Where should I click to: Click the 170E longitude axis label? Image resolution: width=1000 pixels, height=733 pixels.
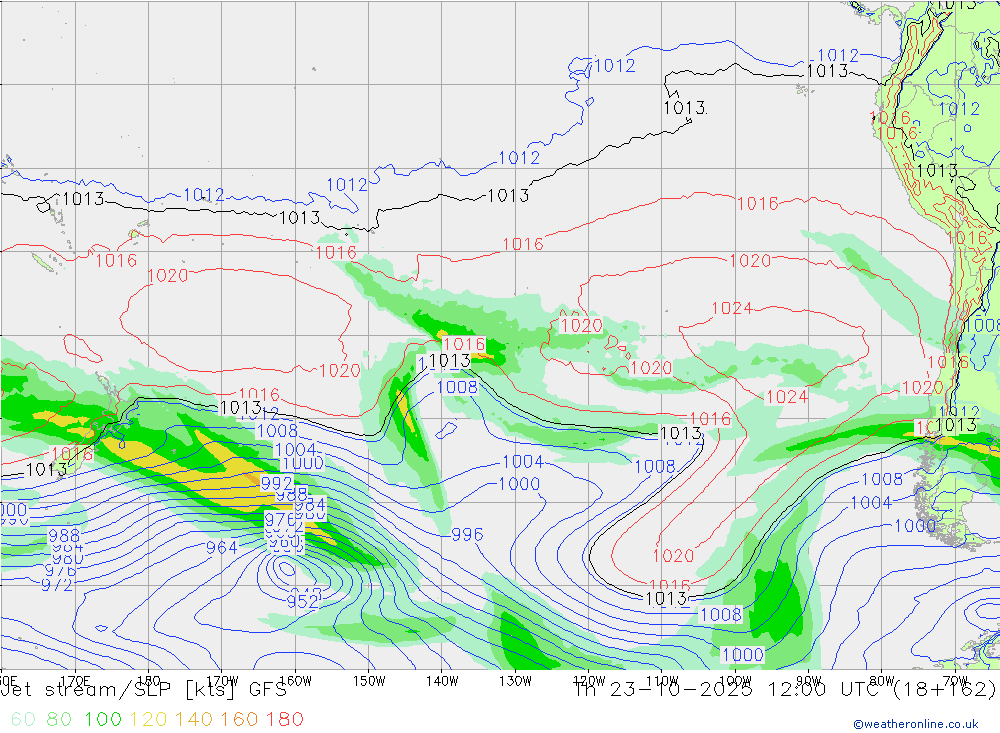coord(75,681)
